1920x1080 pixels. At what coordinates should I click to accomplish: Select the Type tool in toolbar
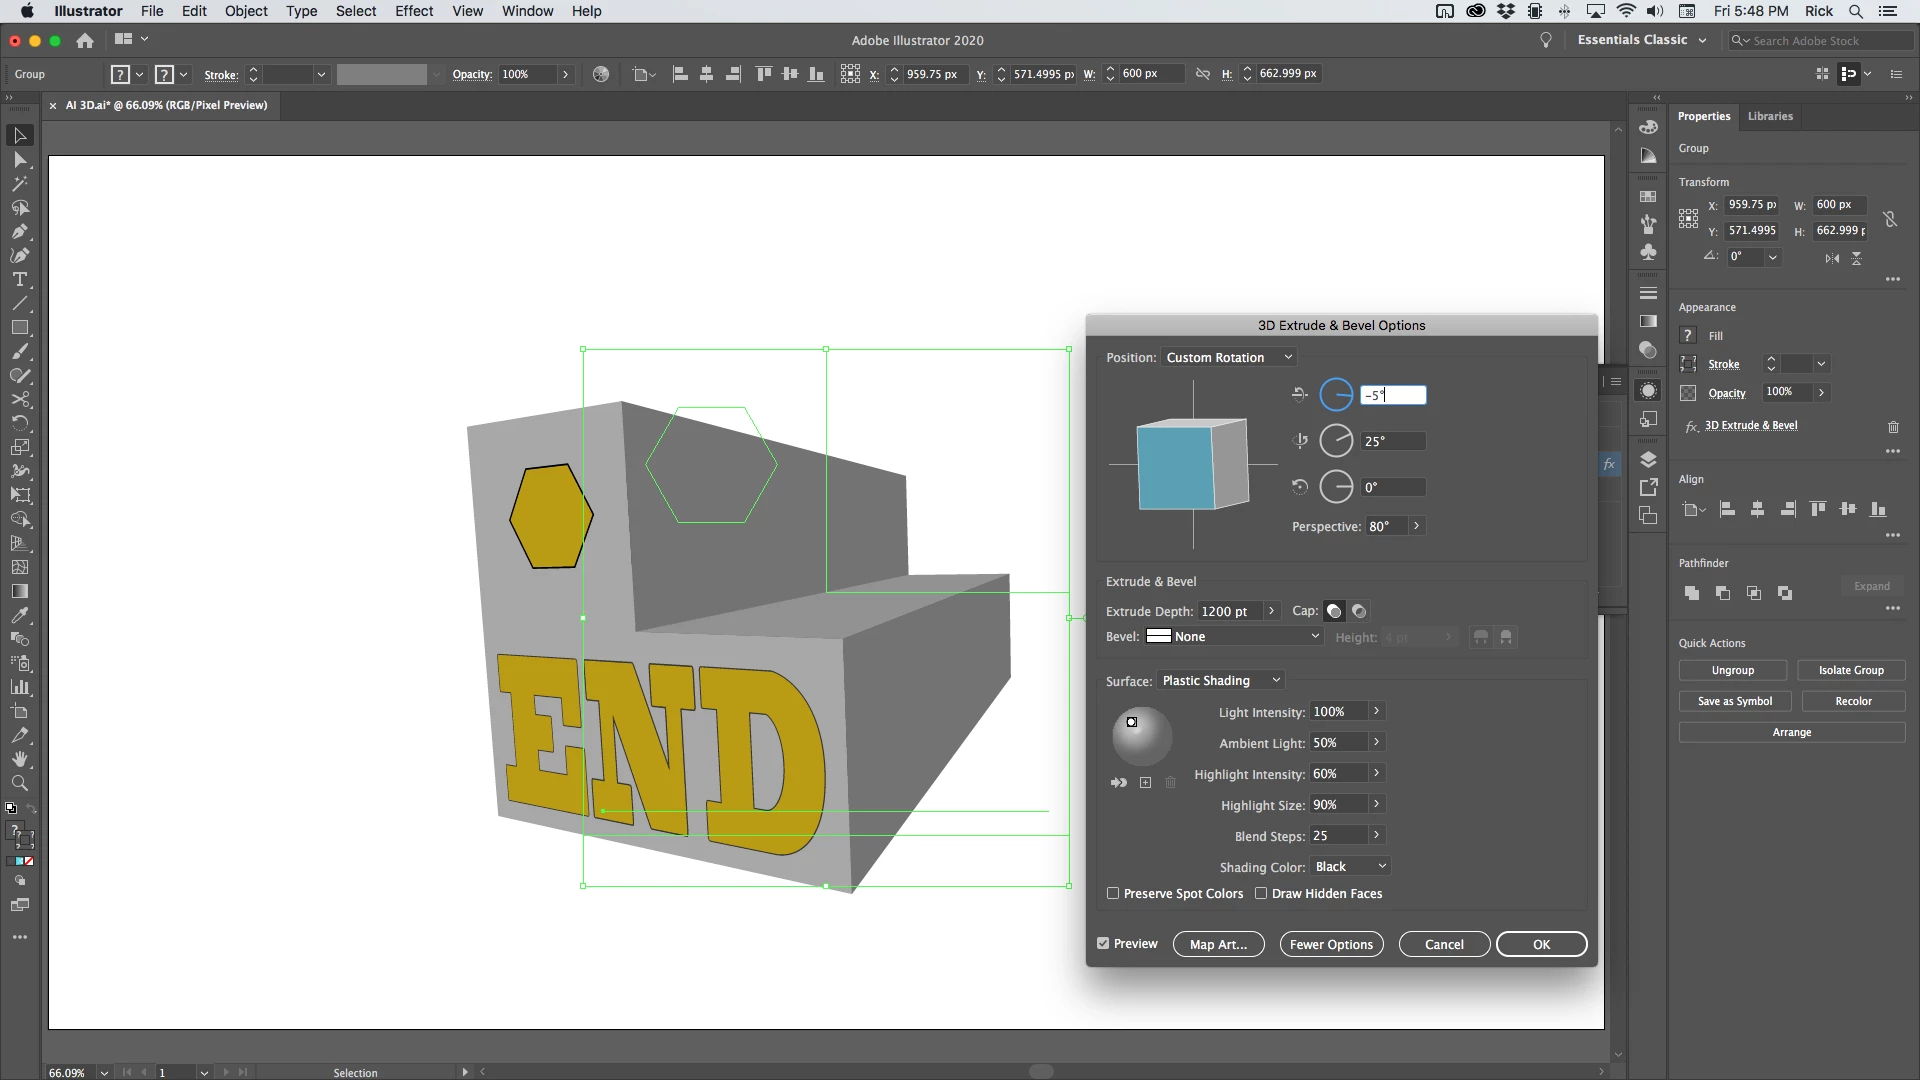(x=19, y=280)
